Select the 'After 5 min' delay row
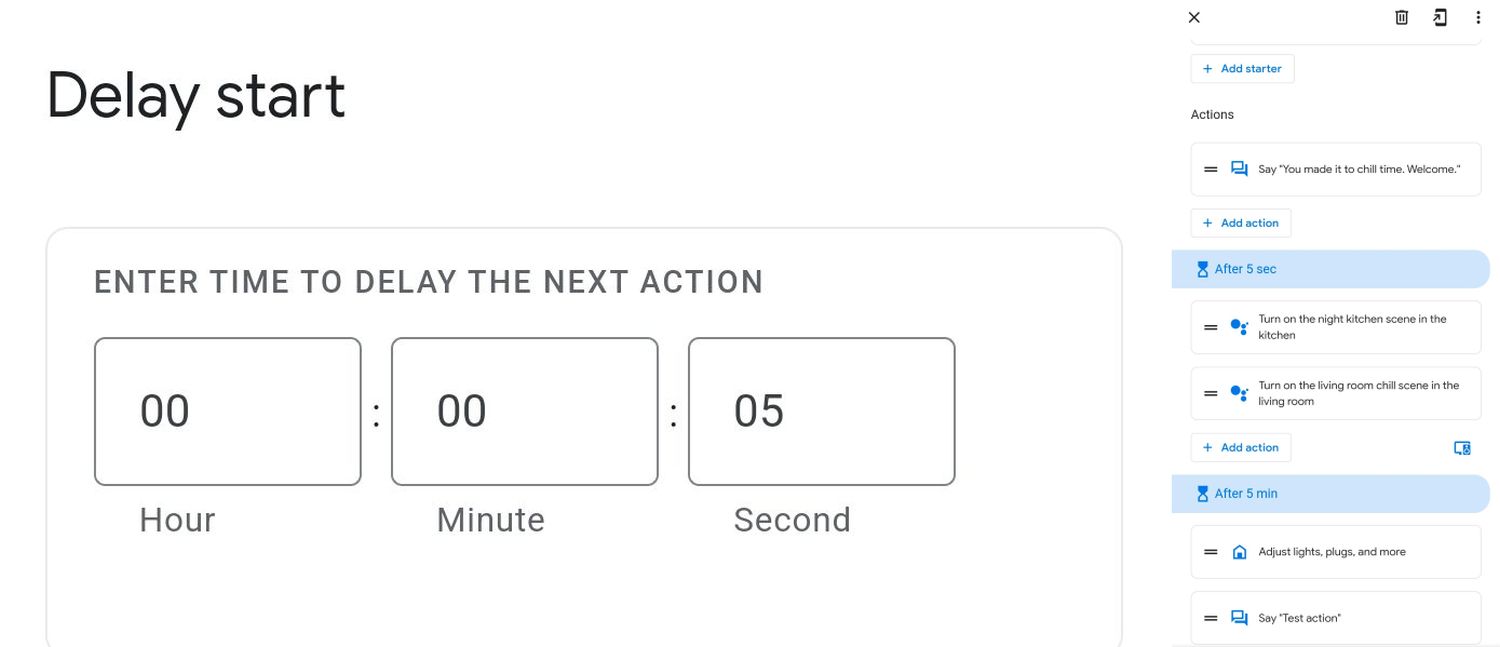The width and height of the screenshot is (1500, 647). coord(1330,493)
